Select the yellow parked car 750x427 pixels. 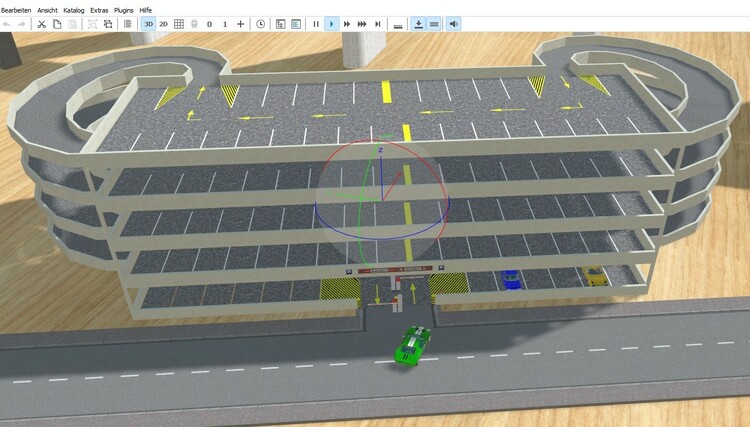point(595,275)
